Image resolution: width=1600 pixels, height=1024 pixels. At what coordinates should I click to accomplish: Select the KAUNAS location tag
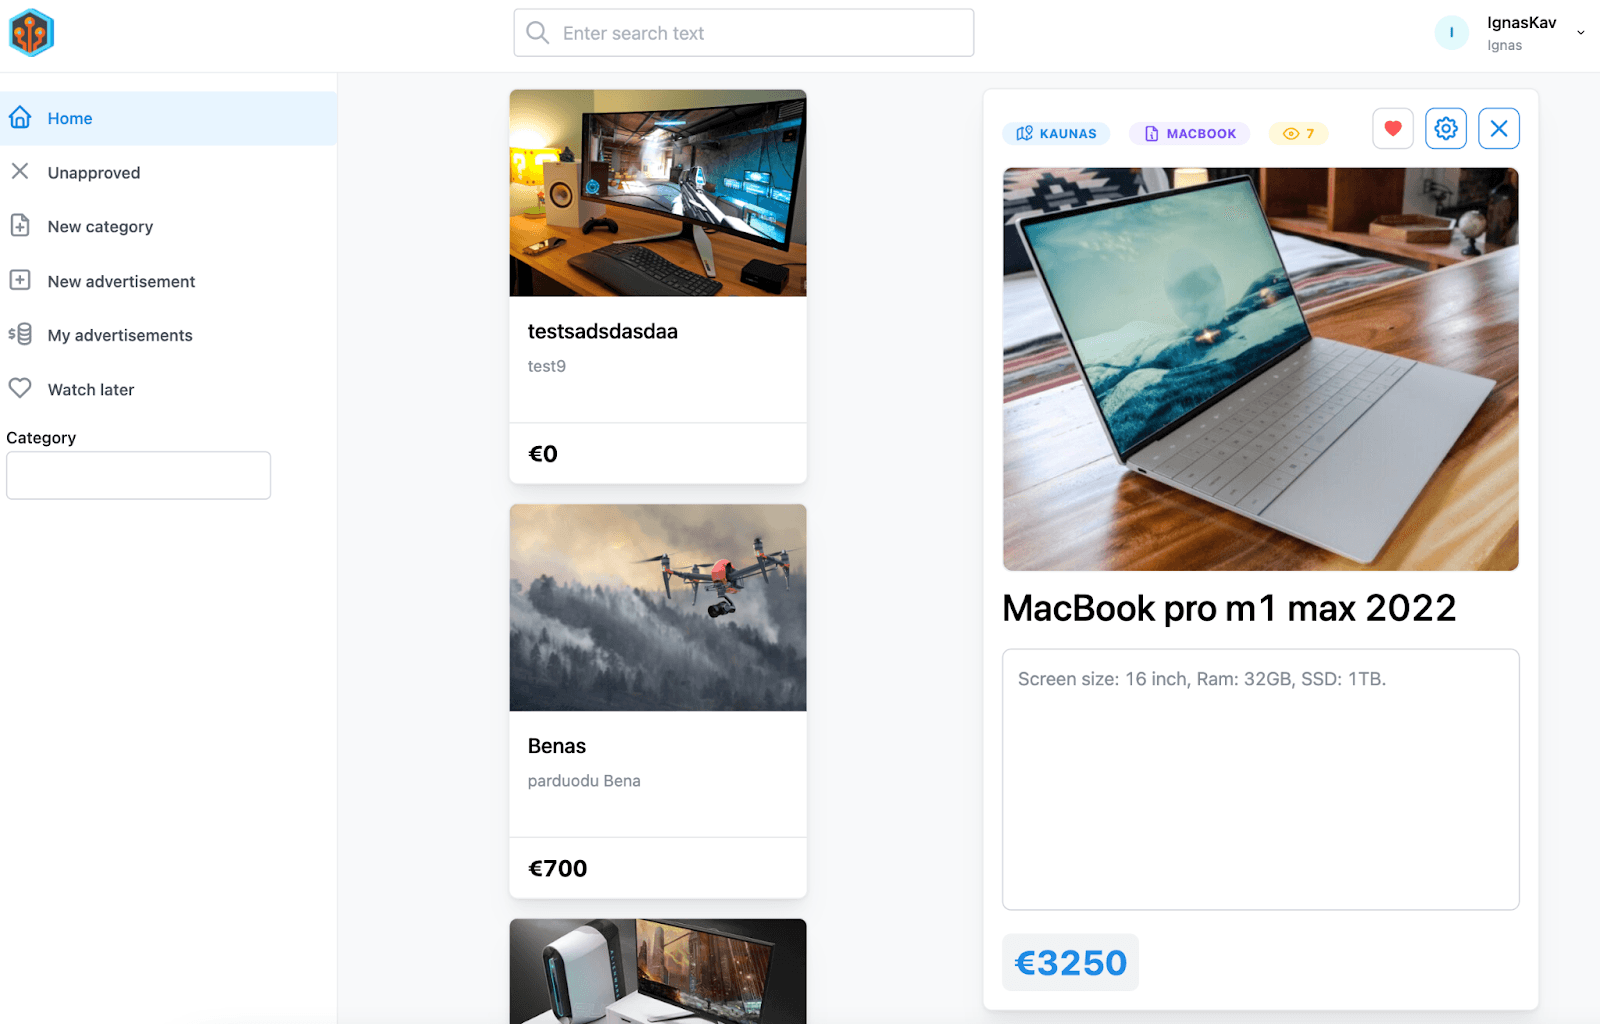[x=1056, y=133]
